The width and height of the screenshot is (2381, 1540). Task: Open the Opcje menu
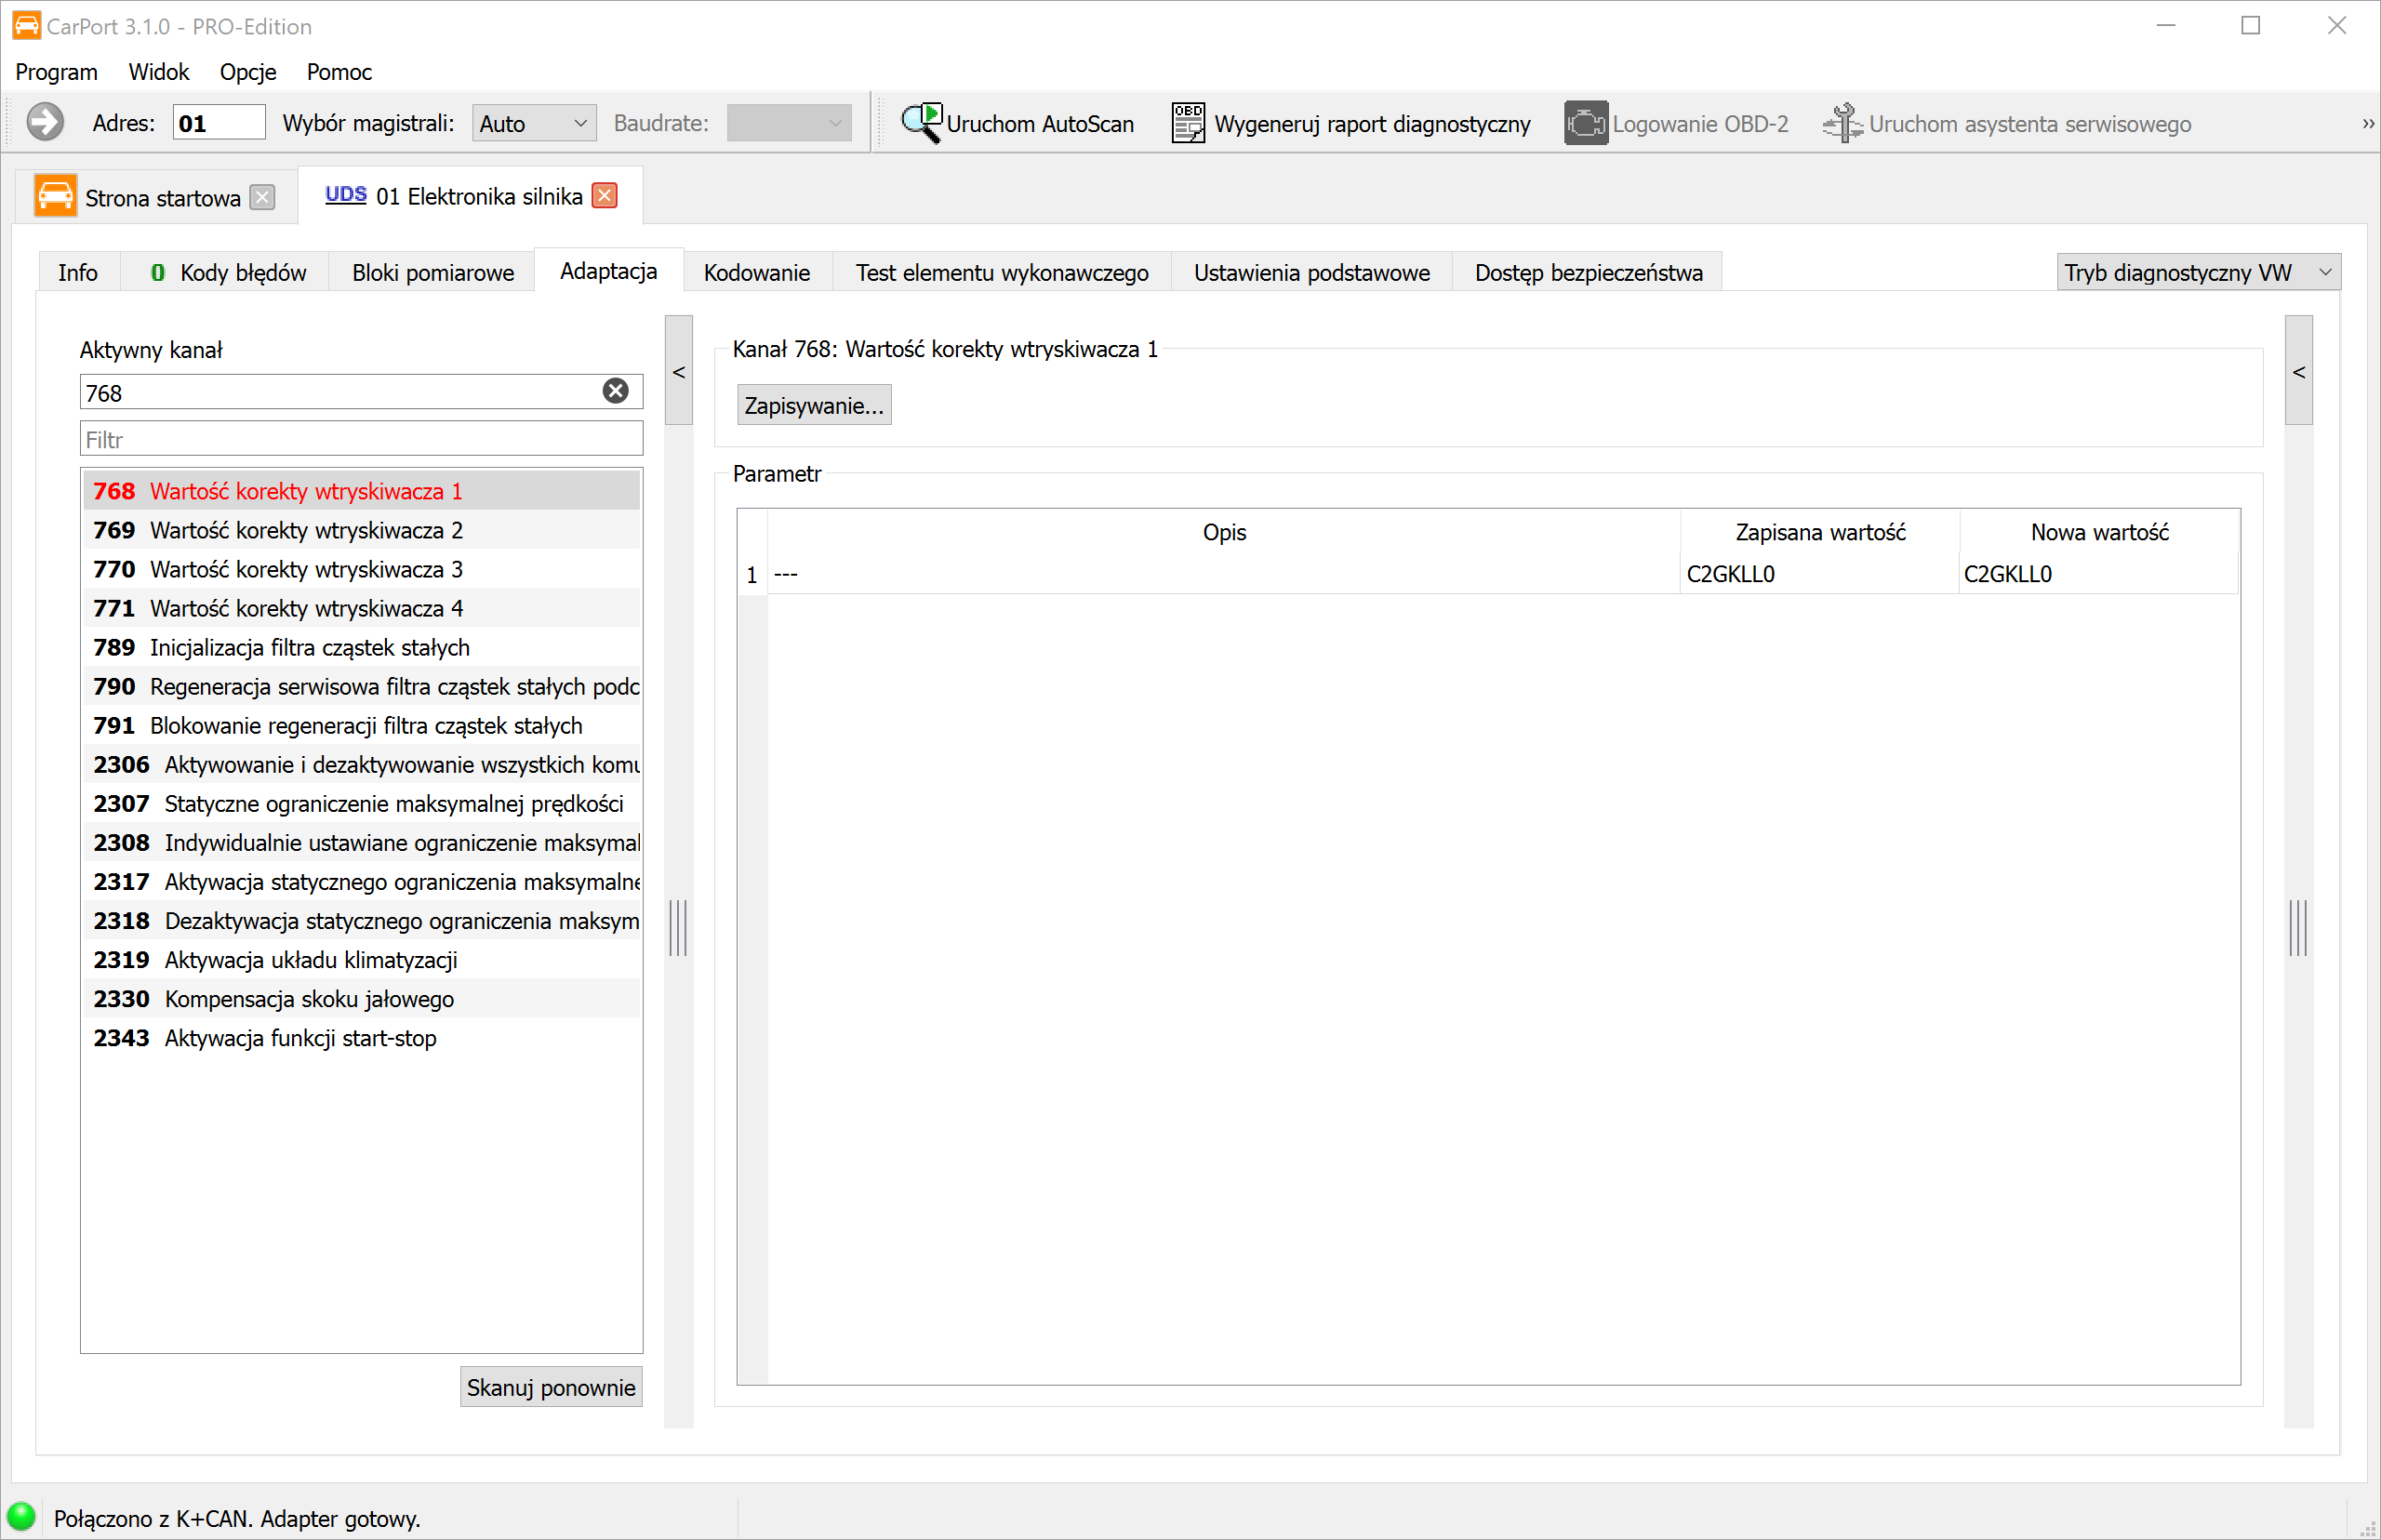[248, 72]
